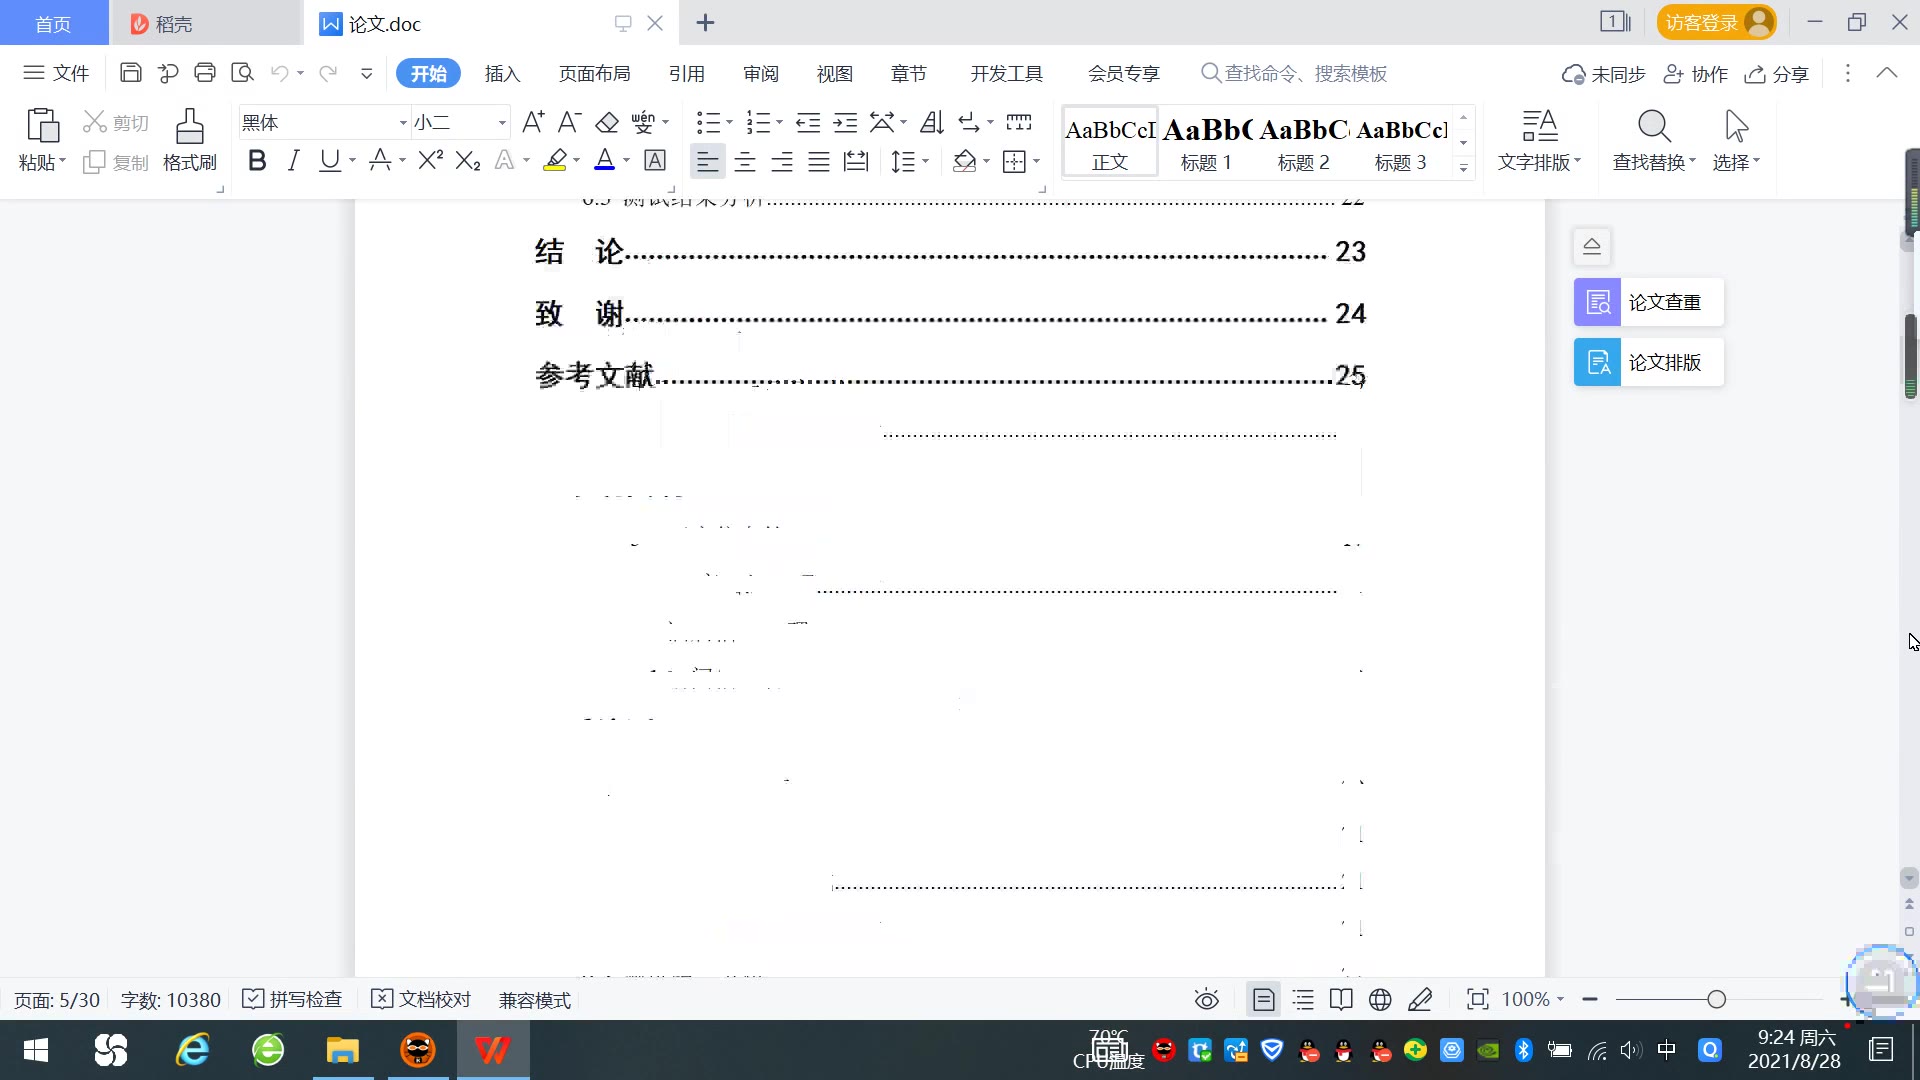
Task: Toggle Bold formatting
Action: pyautogui.click(x=257, y=160)
